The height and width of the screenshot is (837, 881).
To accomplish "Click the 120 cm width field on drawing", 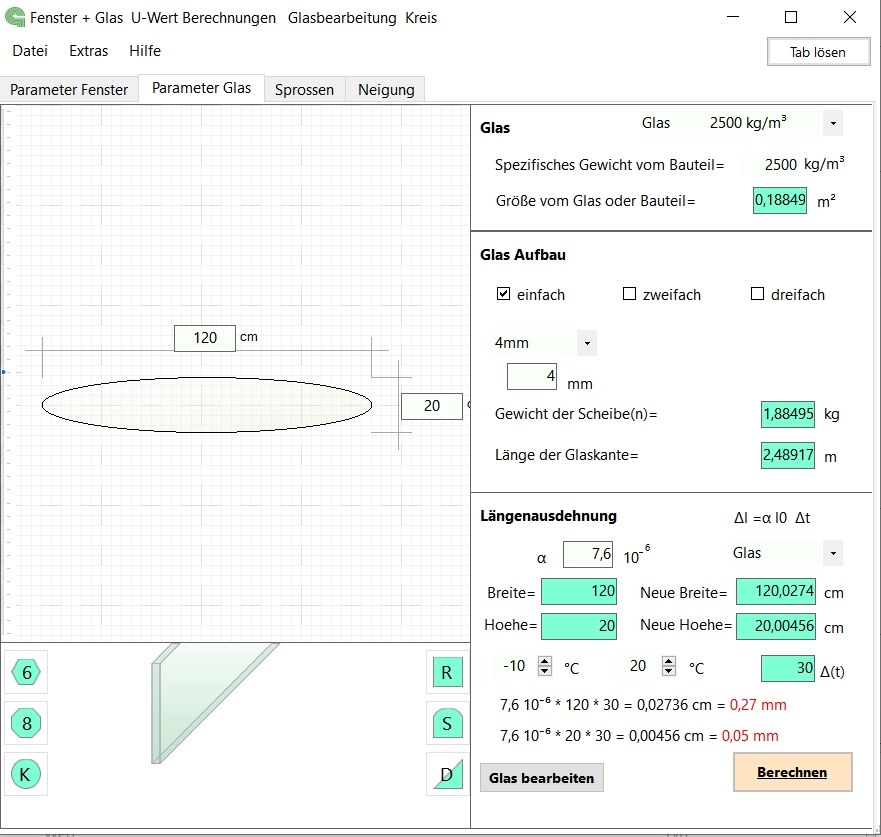I will 205,338.
